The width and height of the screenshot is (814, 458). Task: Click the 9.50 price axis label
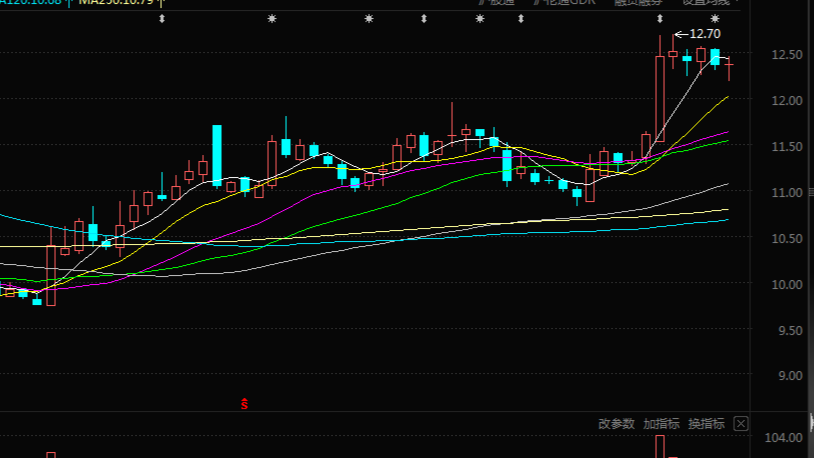click(791, 331)
